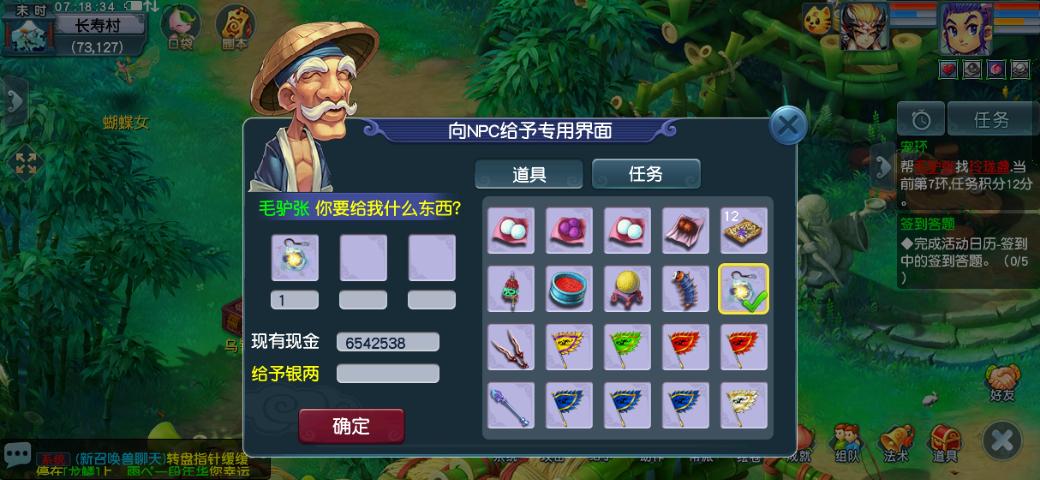Open the 副本 dungeon scroll icon

235,27
